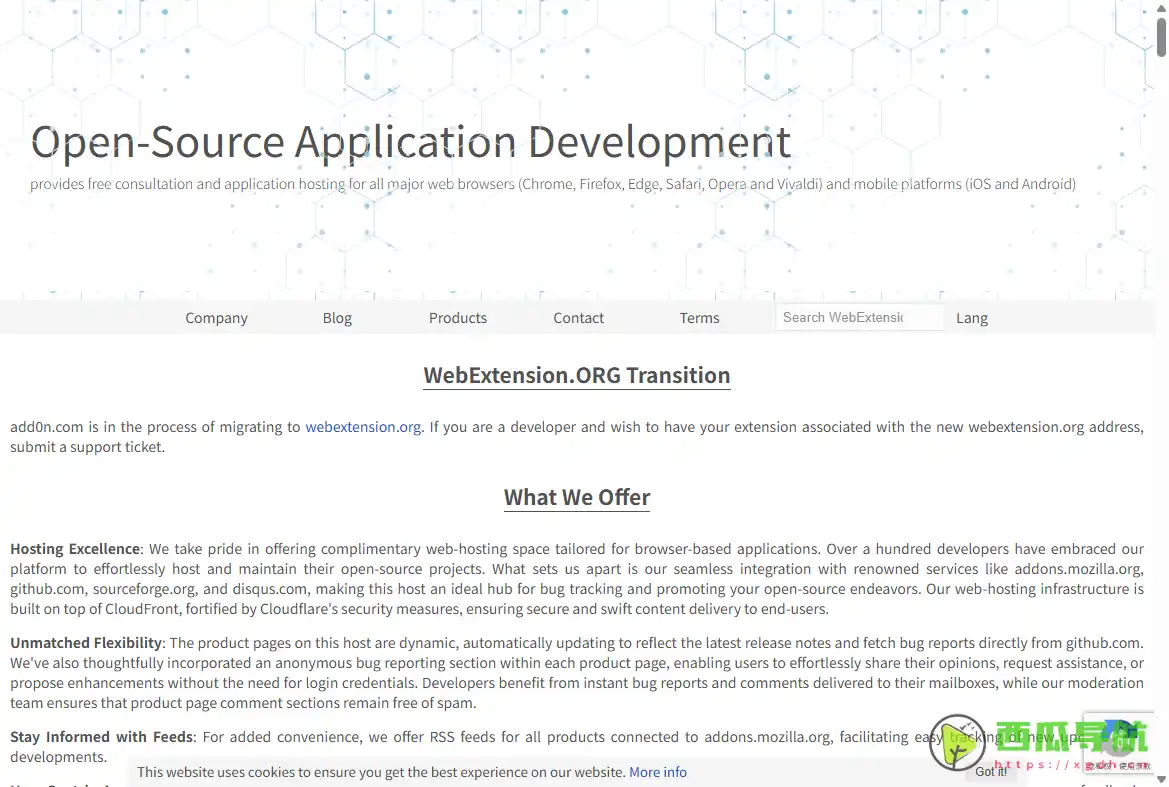Viewport: 1169px width, 787px height.
Task: Click the Search WebExtension input field
Action: 858,317
